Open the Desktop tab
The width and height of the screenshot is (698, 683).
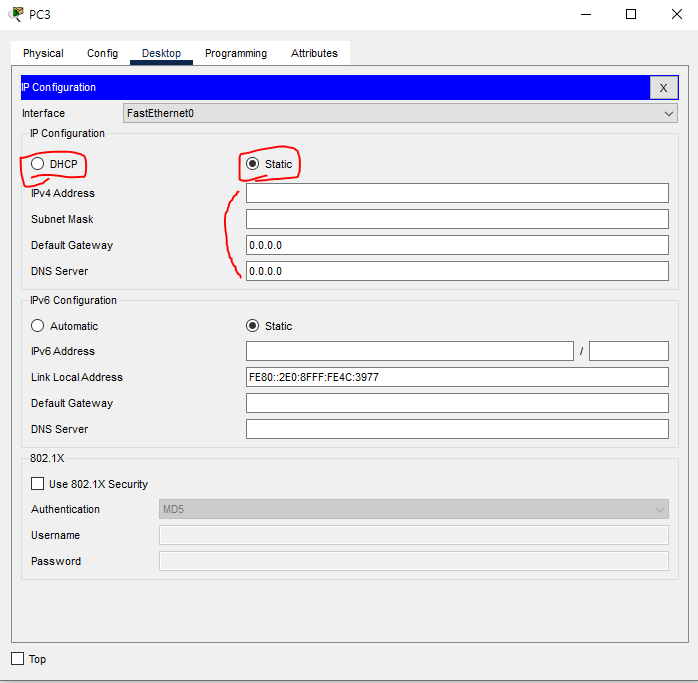click(x=161, y=53)
